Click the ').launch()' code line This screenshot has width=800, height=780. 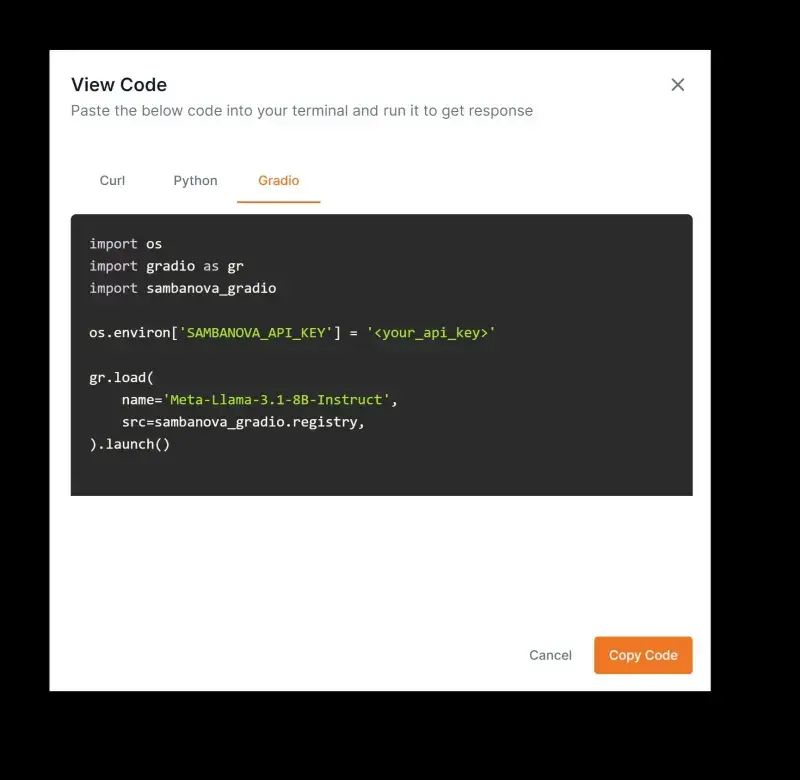pos(130,444)
